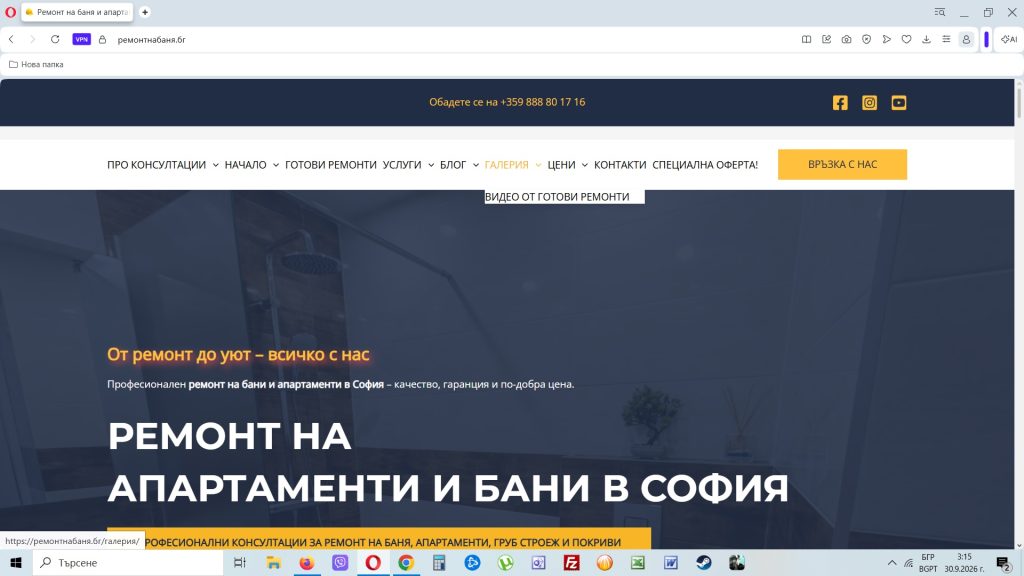Select the Ремонт на баня tab
1024x576 pixels.
click(x=78, y=12)
